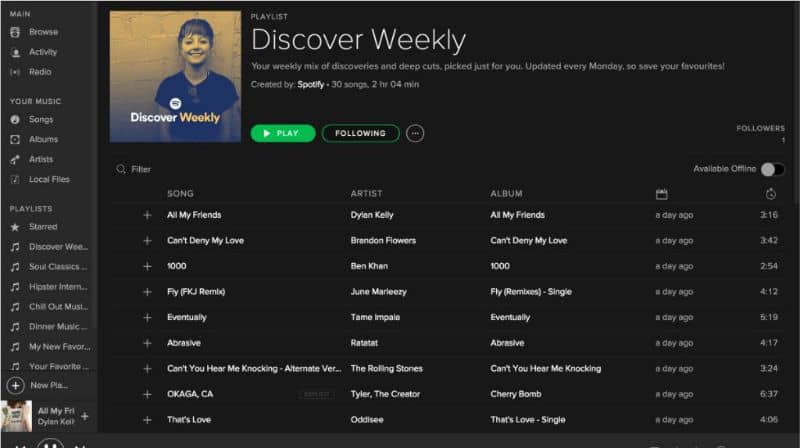800x448 pixels.
Task: Click artist Ben Khan
Action: [369, 266]
